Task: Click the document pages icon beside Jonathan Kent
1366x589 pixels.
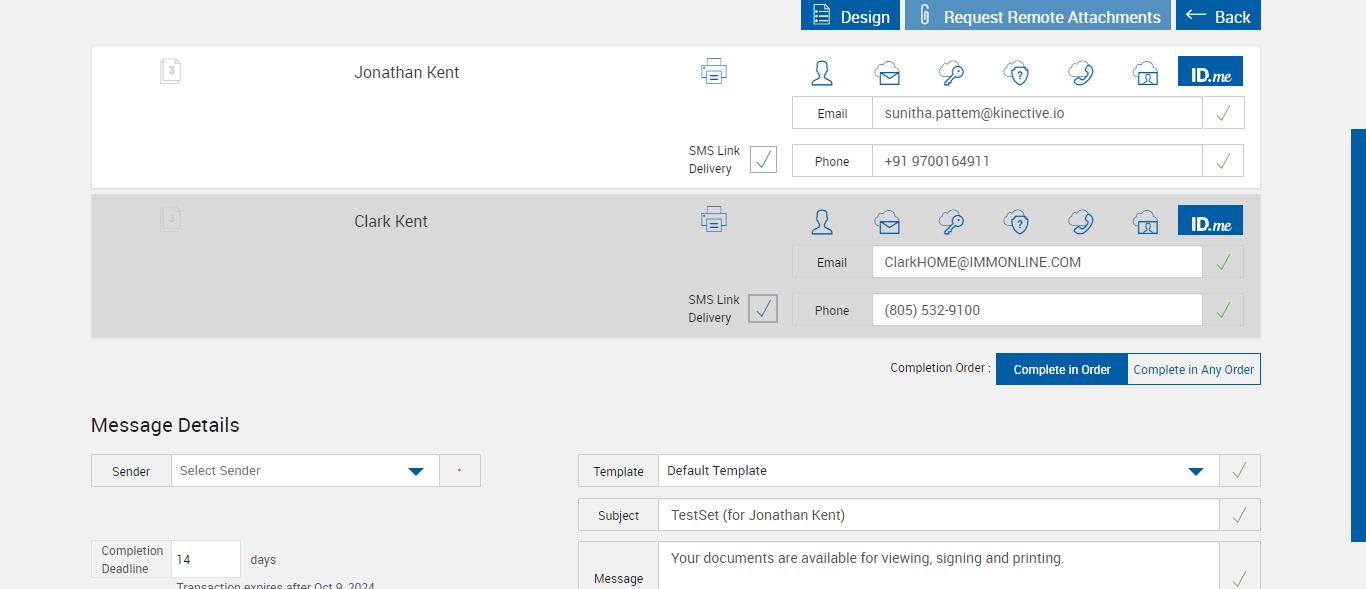Action: (171, 71)
